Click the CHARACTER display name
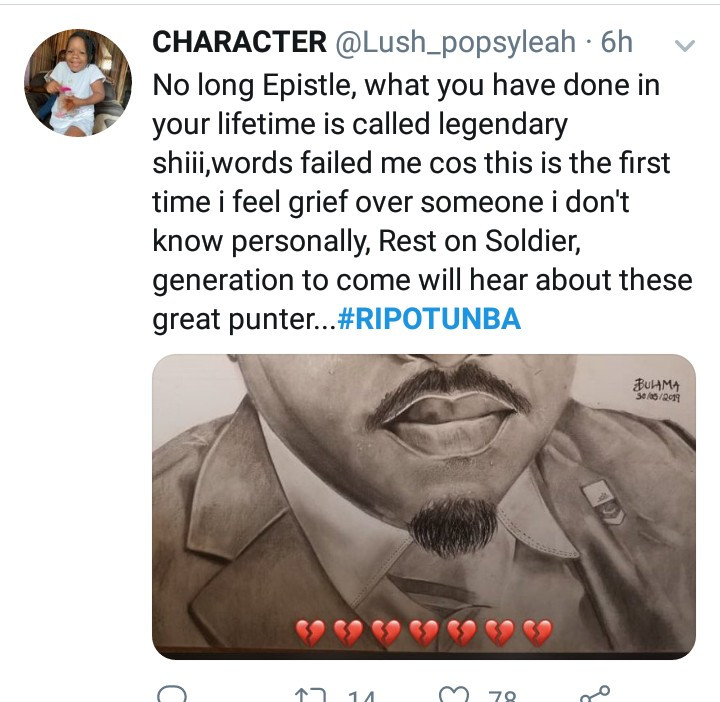The height and width of the screenshot is (702, 720). 239,42
